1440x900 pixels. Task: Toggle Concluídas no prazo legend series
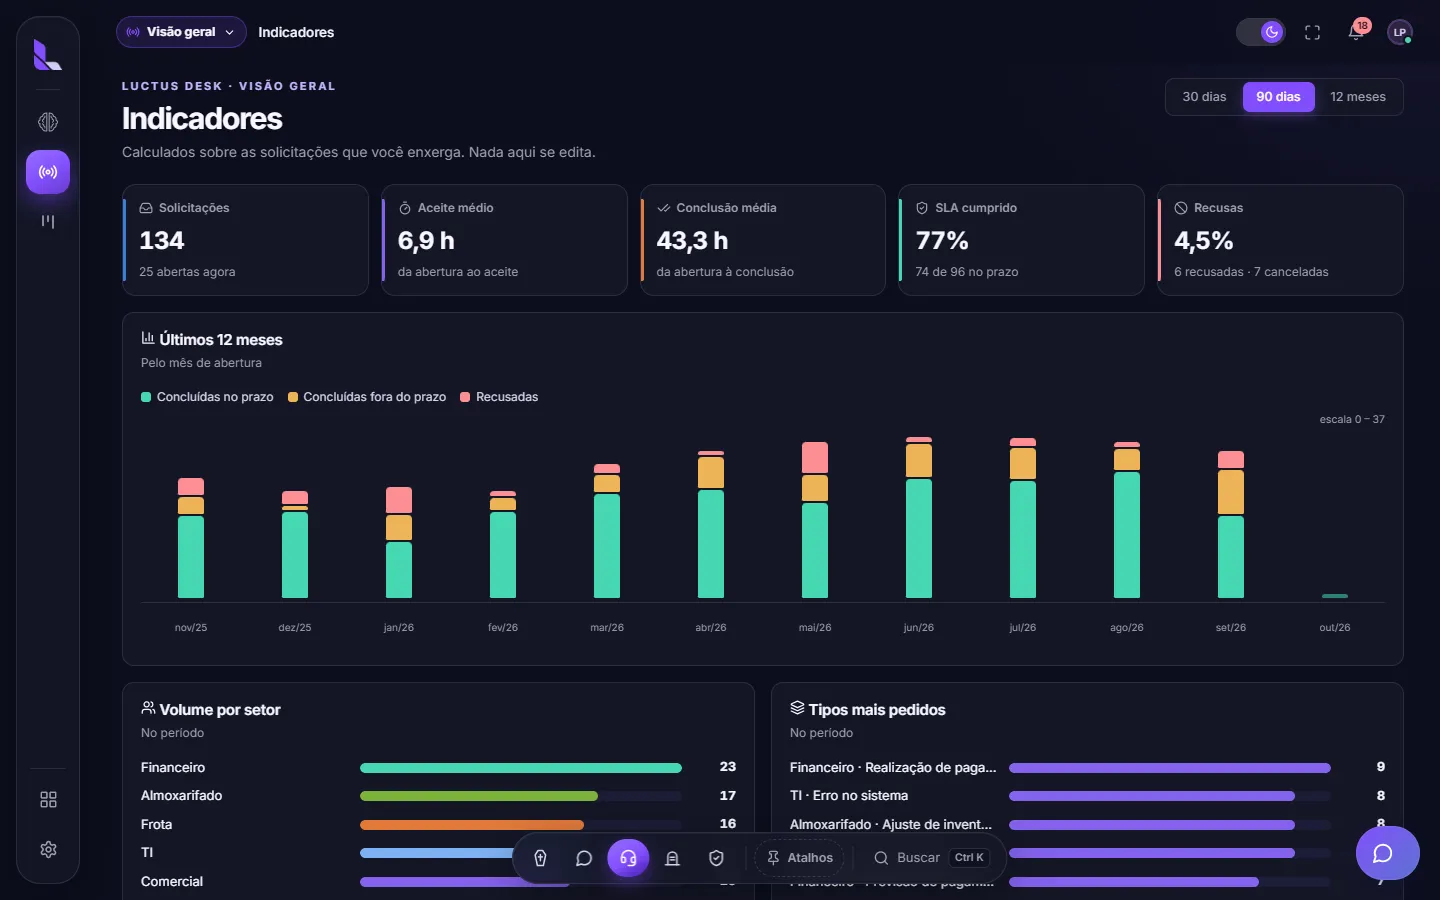pos(208,397)
